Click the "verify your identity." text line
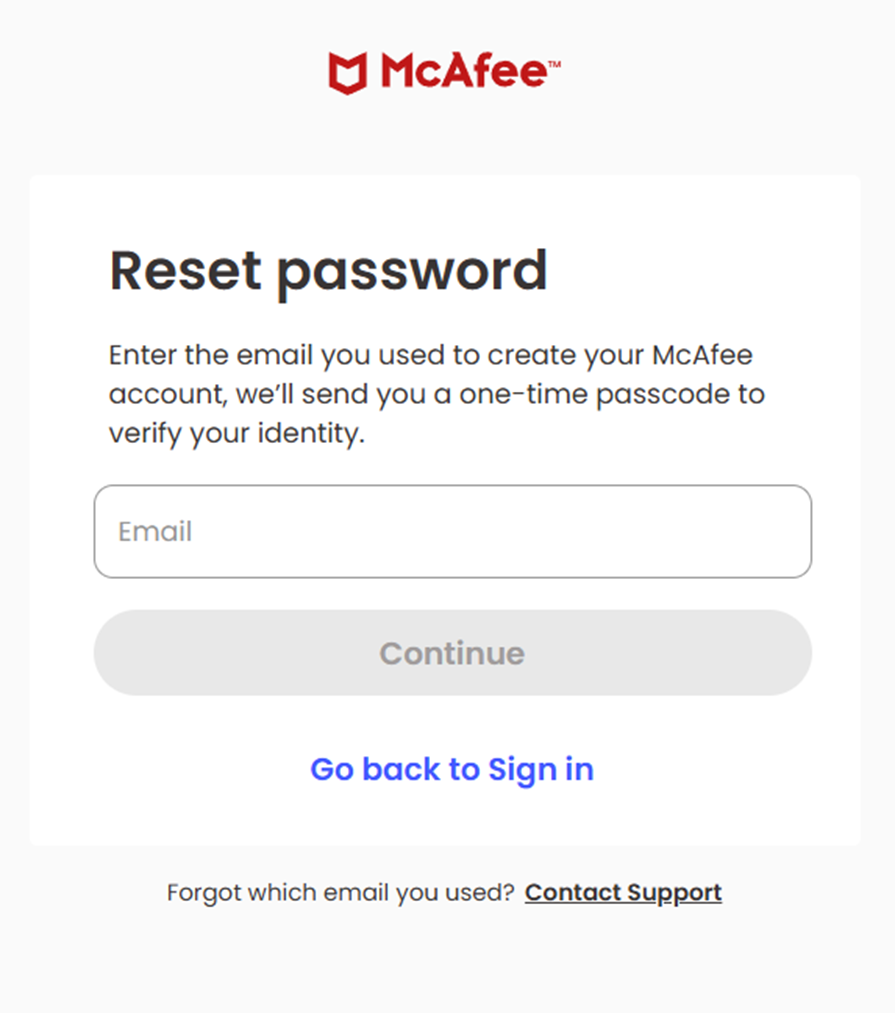This screenshot has height=1013, width=895. coord(237,433)
